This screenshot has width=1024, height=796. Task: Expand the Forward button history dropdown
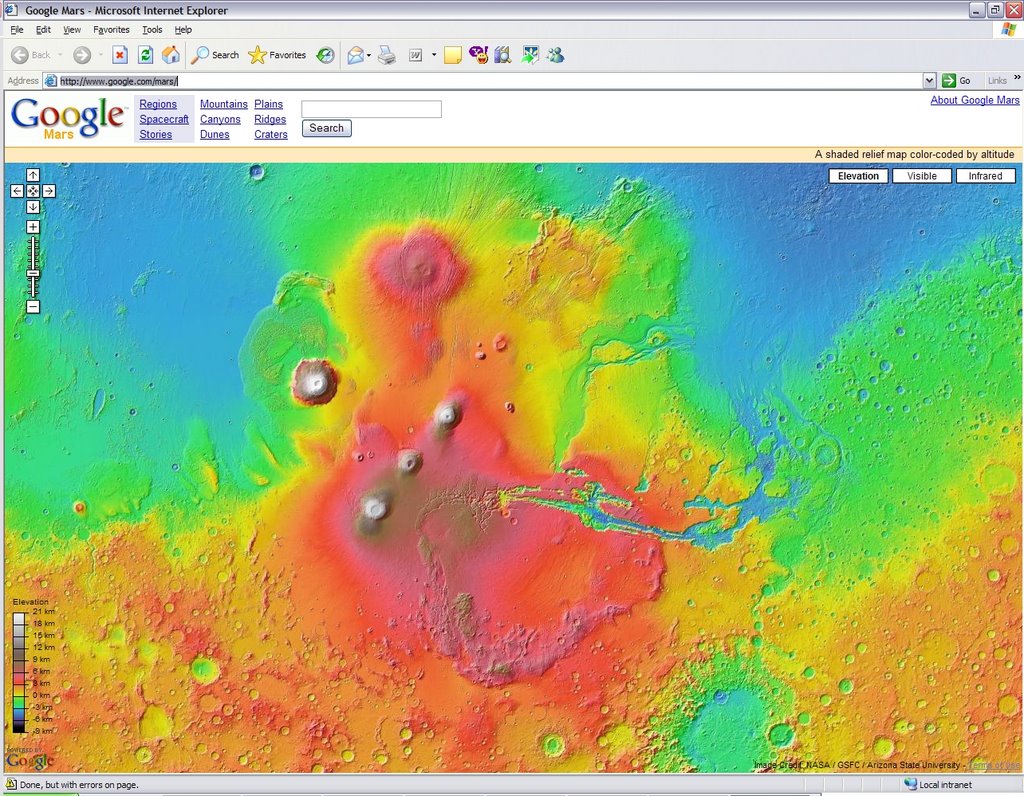pyautogui.click(x=101, y=55)
